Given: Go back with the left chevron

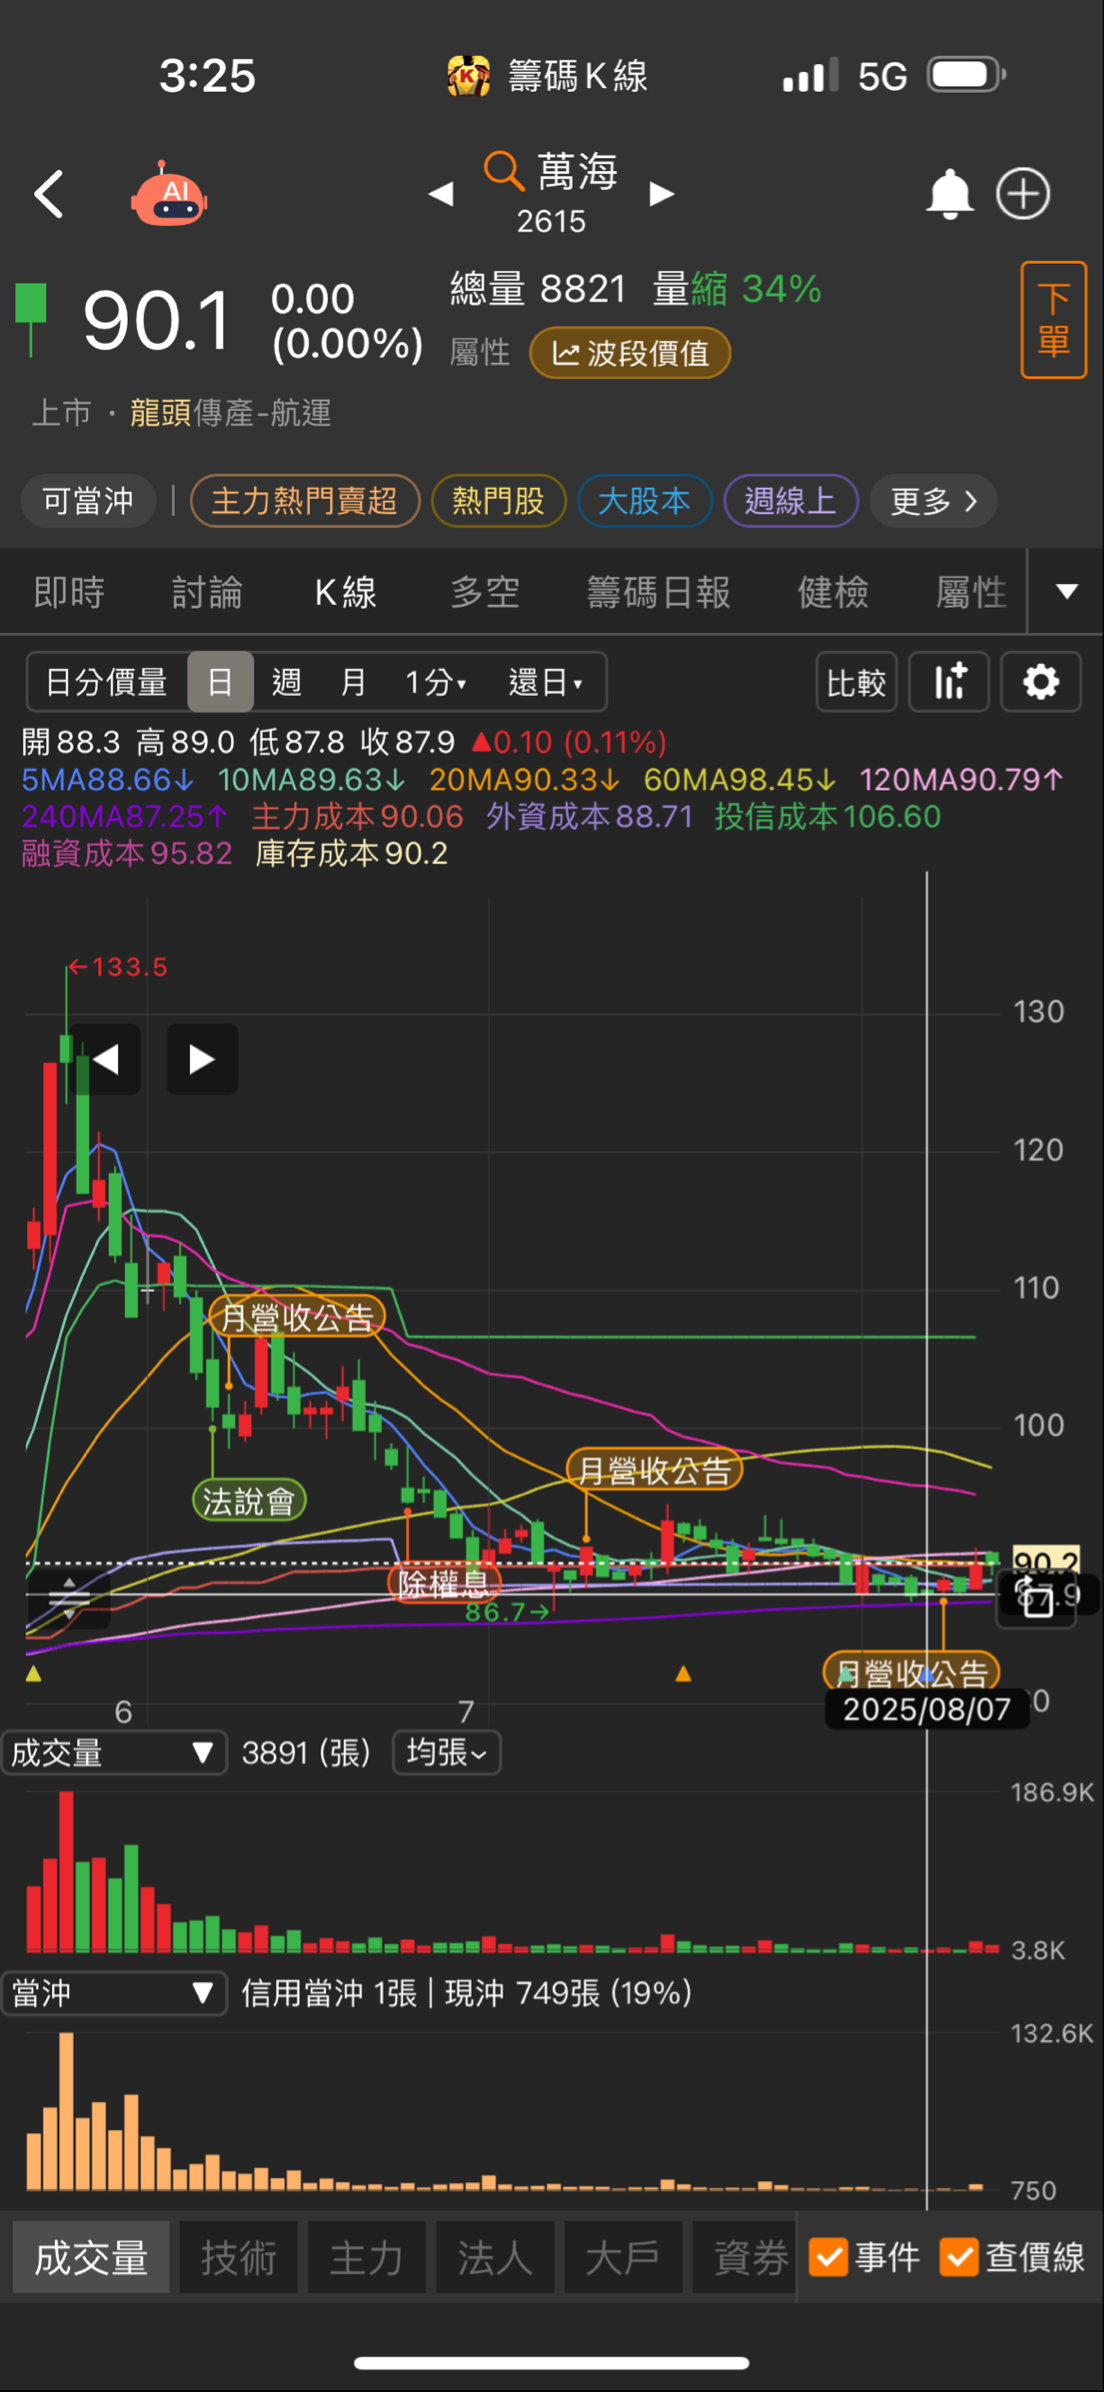Looking at the screenshot, I should coord(48,194).
